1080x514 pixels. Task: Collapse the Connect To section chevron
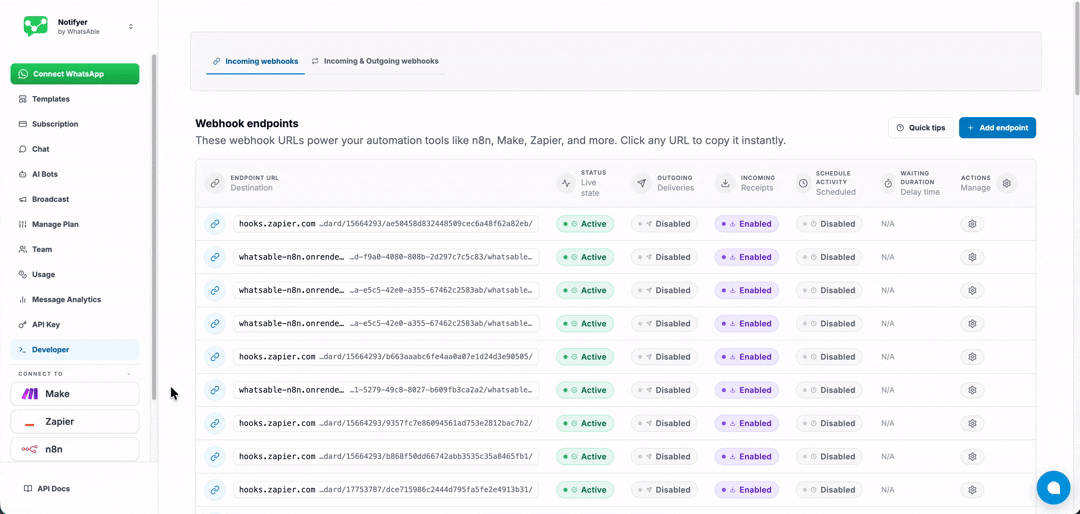click(128, 374)
